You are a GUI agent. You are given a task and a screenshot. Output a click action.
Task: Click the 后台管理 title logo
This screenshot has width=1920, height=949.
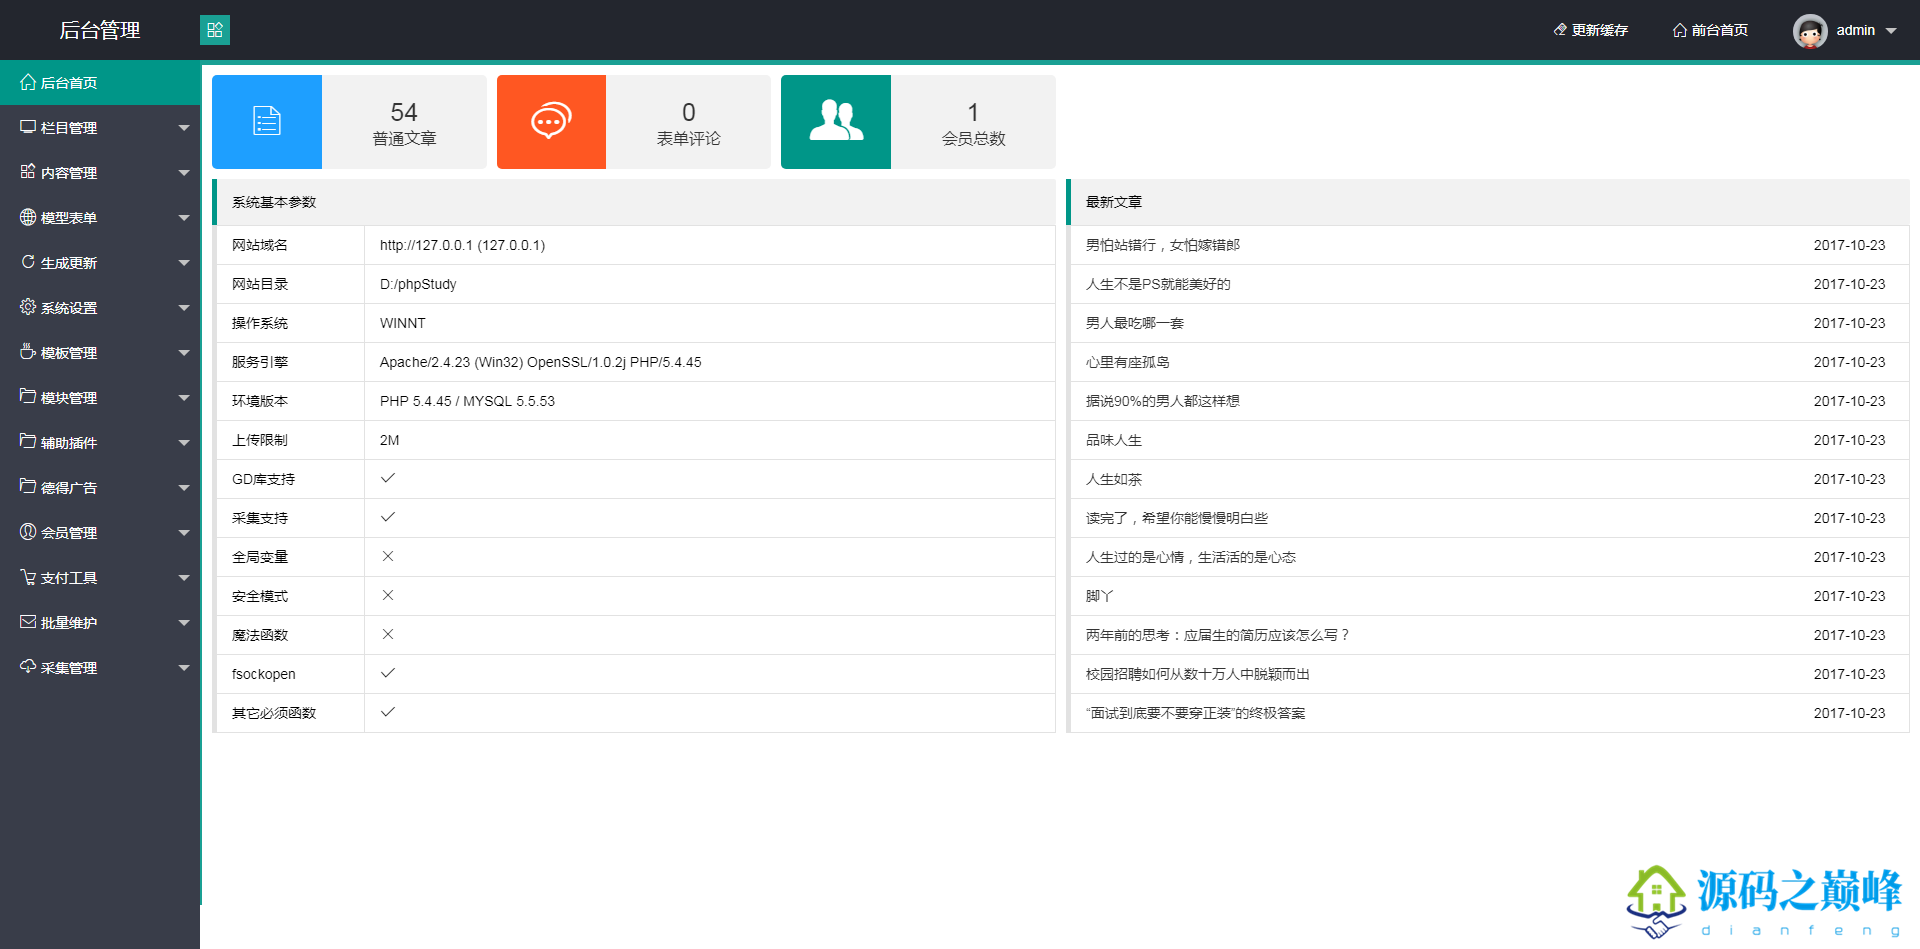[x=100, y=30]
